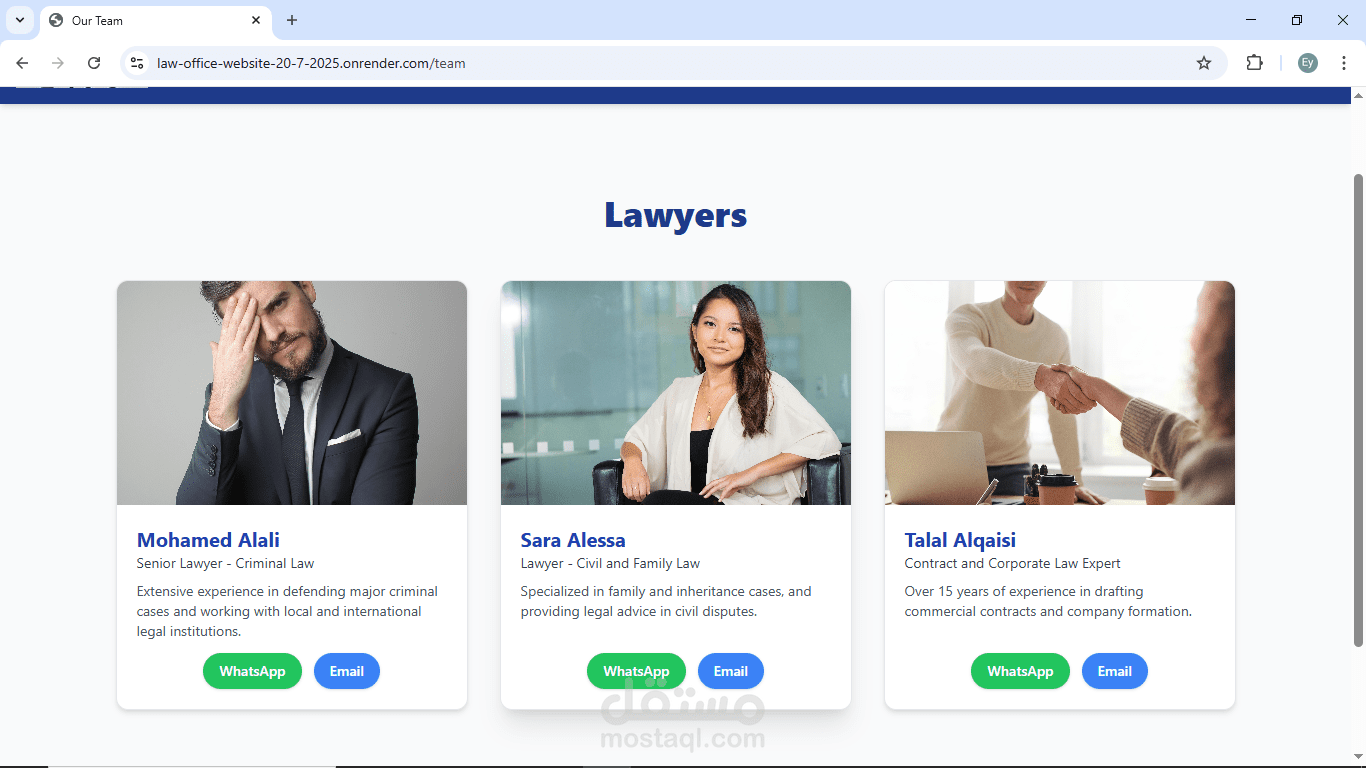Click the browser forward arrow

click(58, 63)
